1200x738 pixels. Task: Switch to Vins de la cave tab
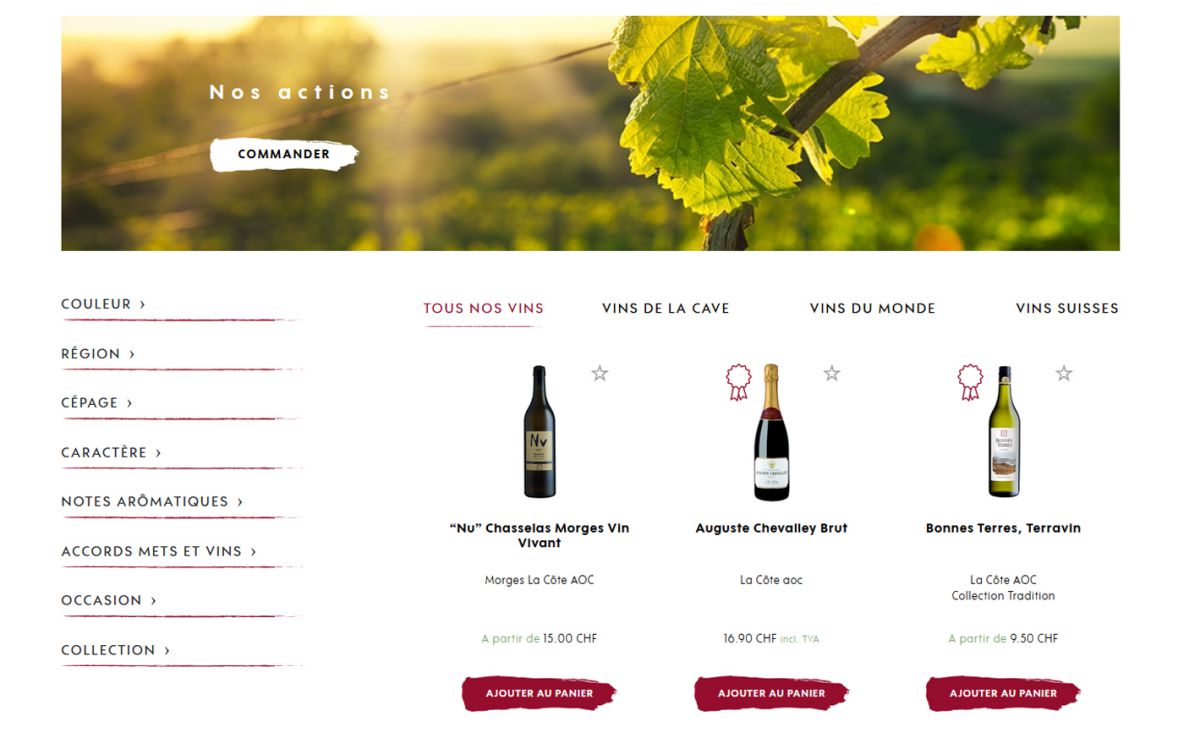click(665, 308)
